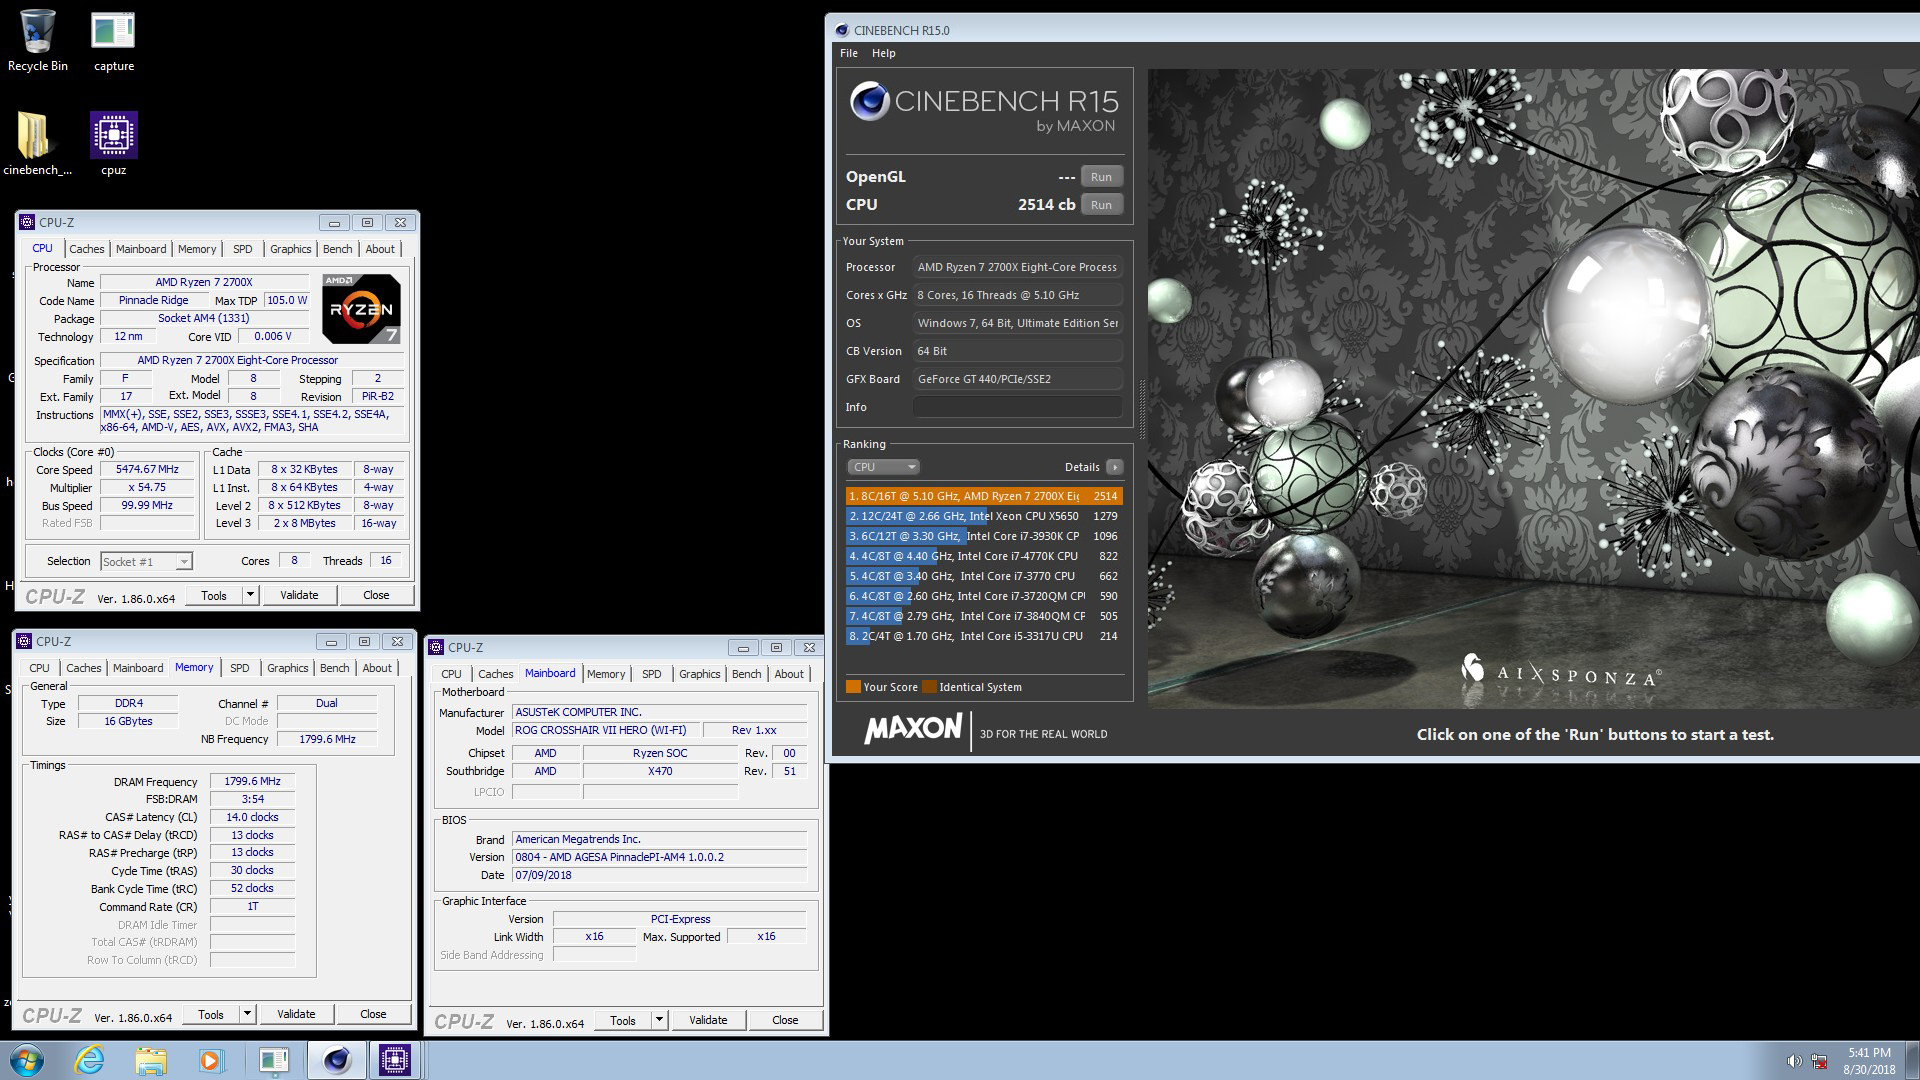Viewport: 1920px width, 1080px height.
Task: Click the Cinebench R15 logo icon
Action: (x=869, y=101)
